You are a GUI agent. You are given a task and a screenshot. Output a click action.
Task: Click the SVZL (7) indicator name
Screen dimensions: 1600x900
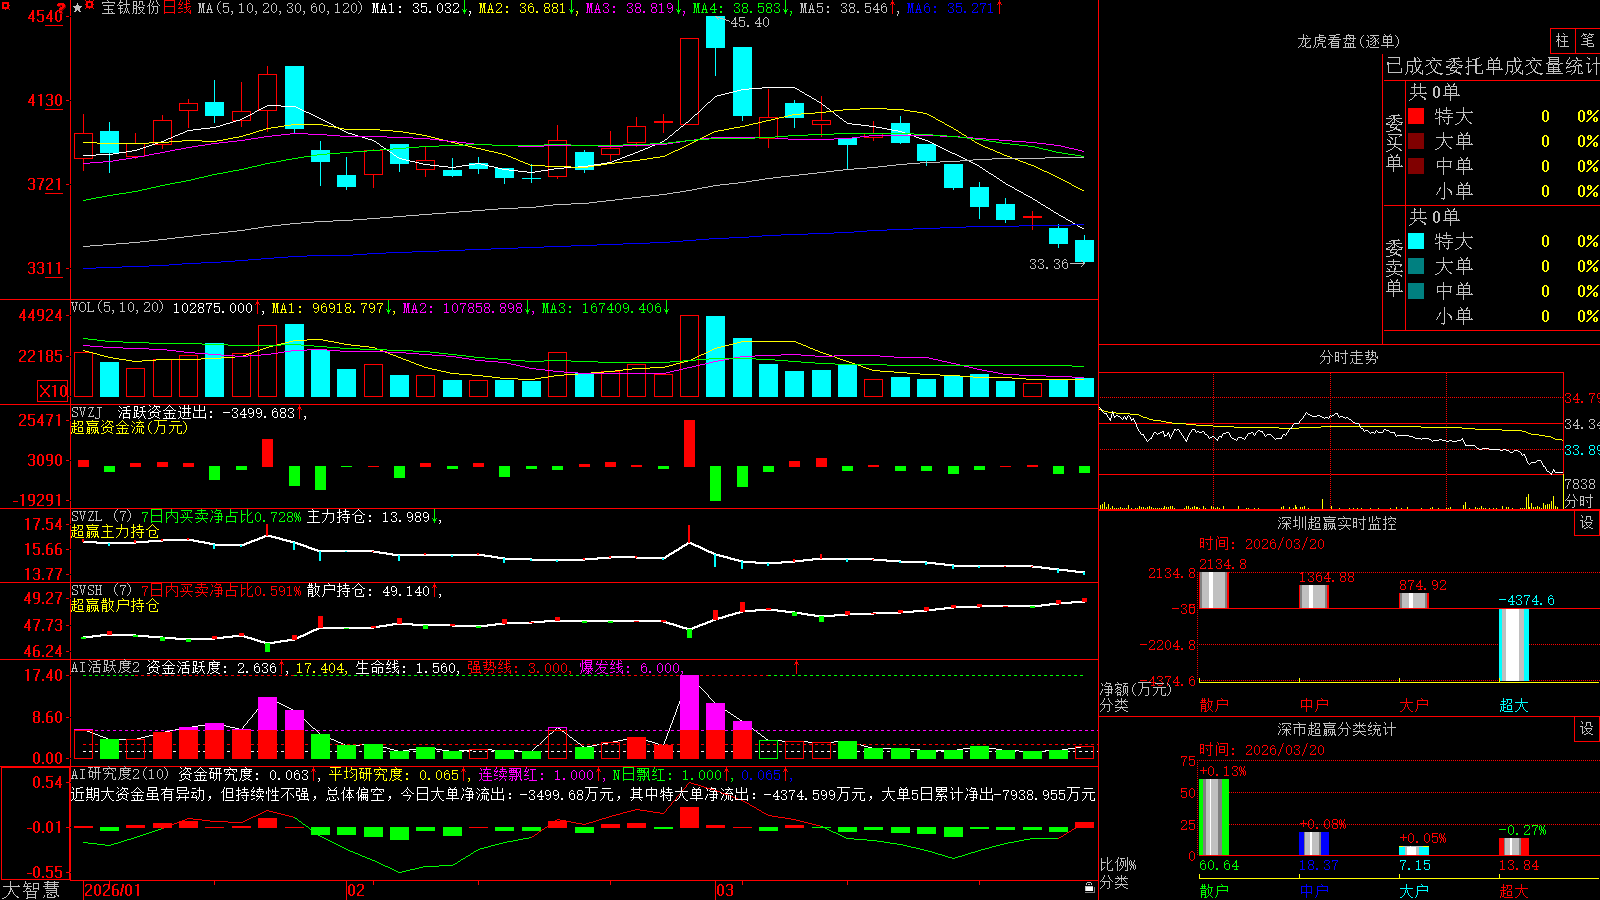101,517
